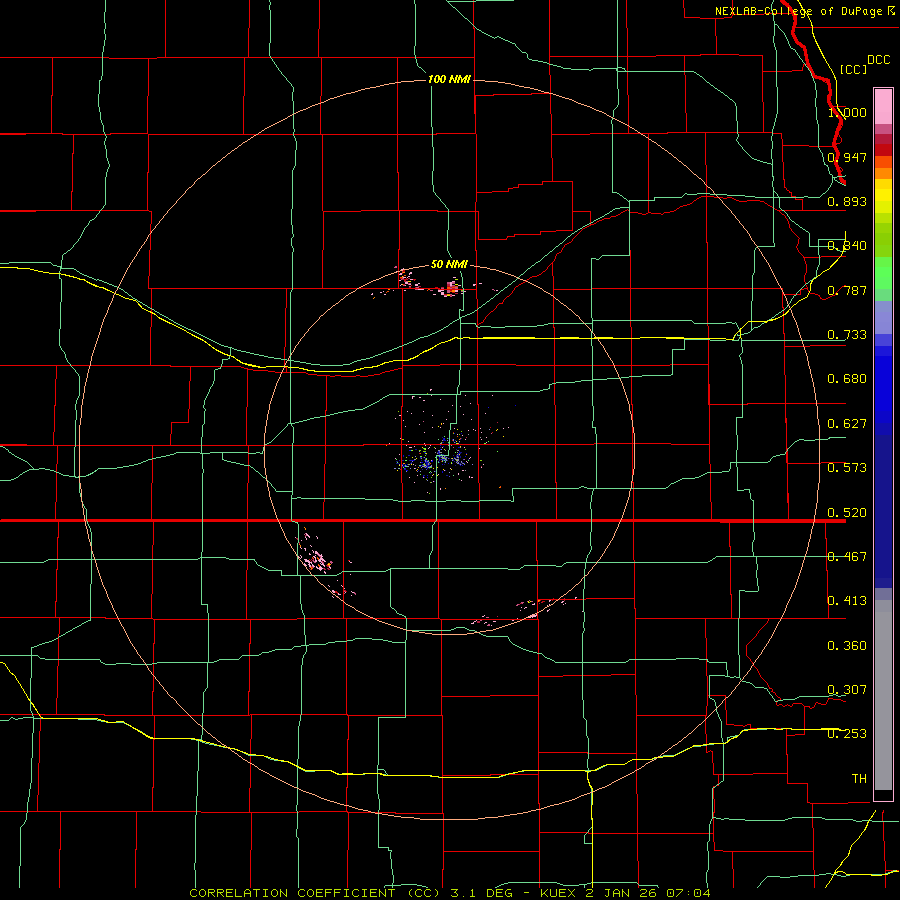Click the 0.520 color scale value
This screenshot has width=900, height=900.
point(847,513)
